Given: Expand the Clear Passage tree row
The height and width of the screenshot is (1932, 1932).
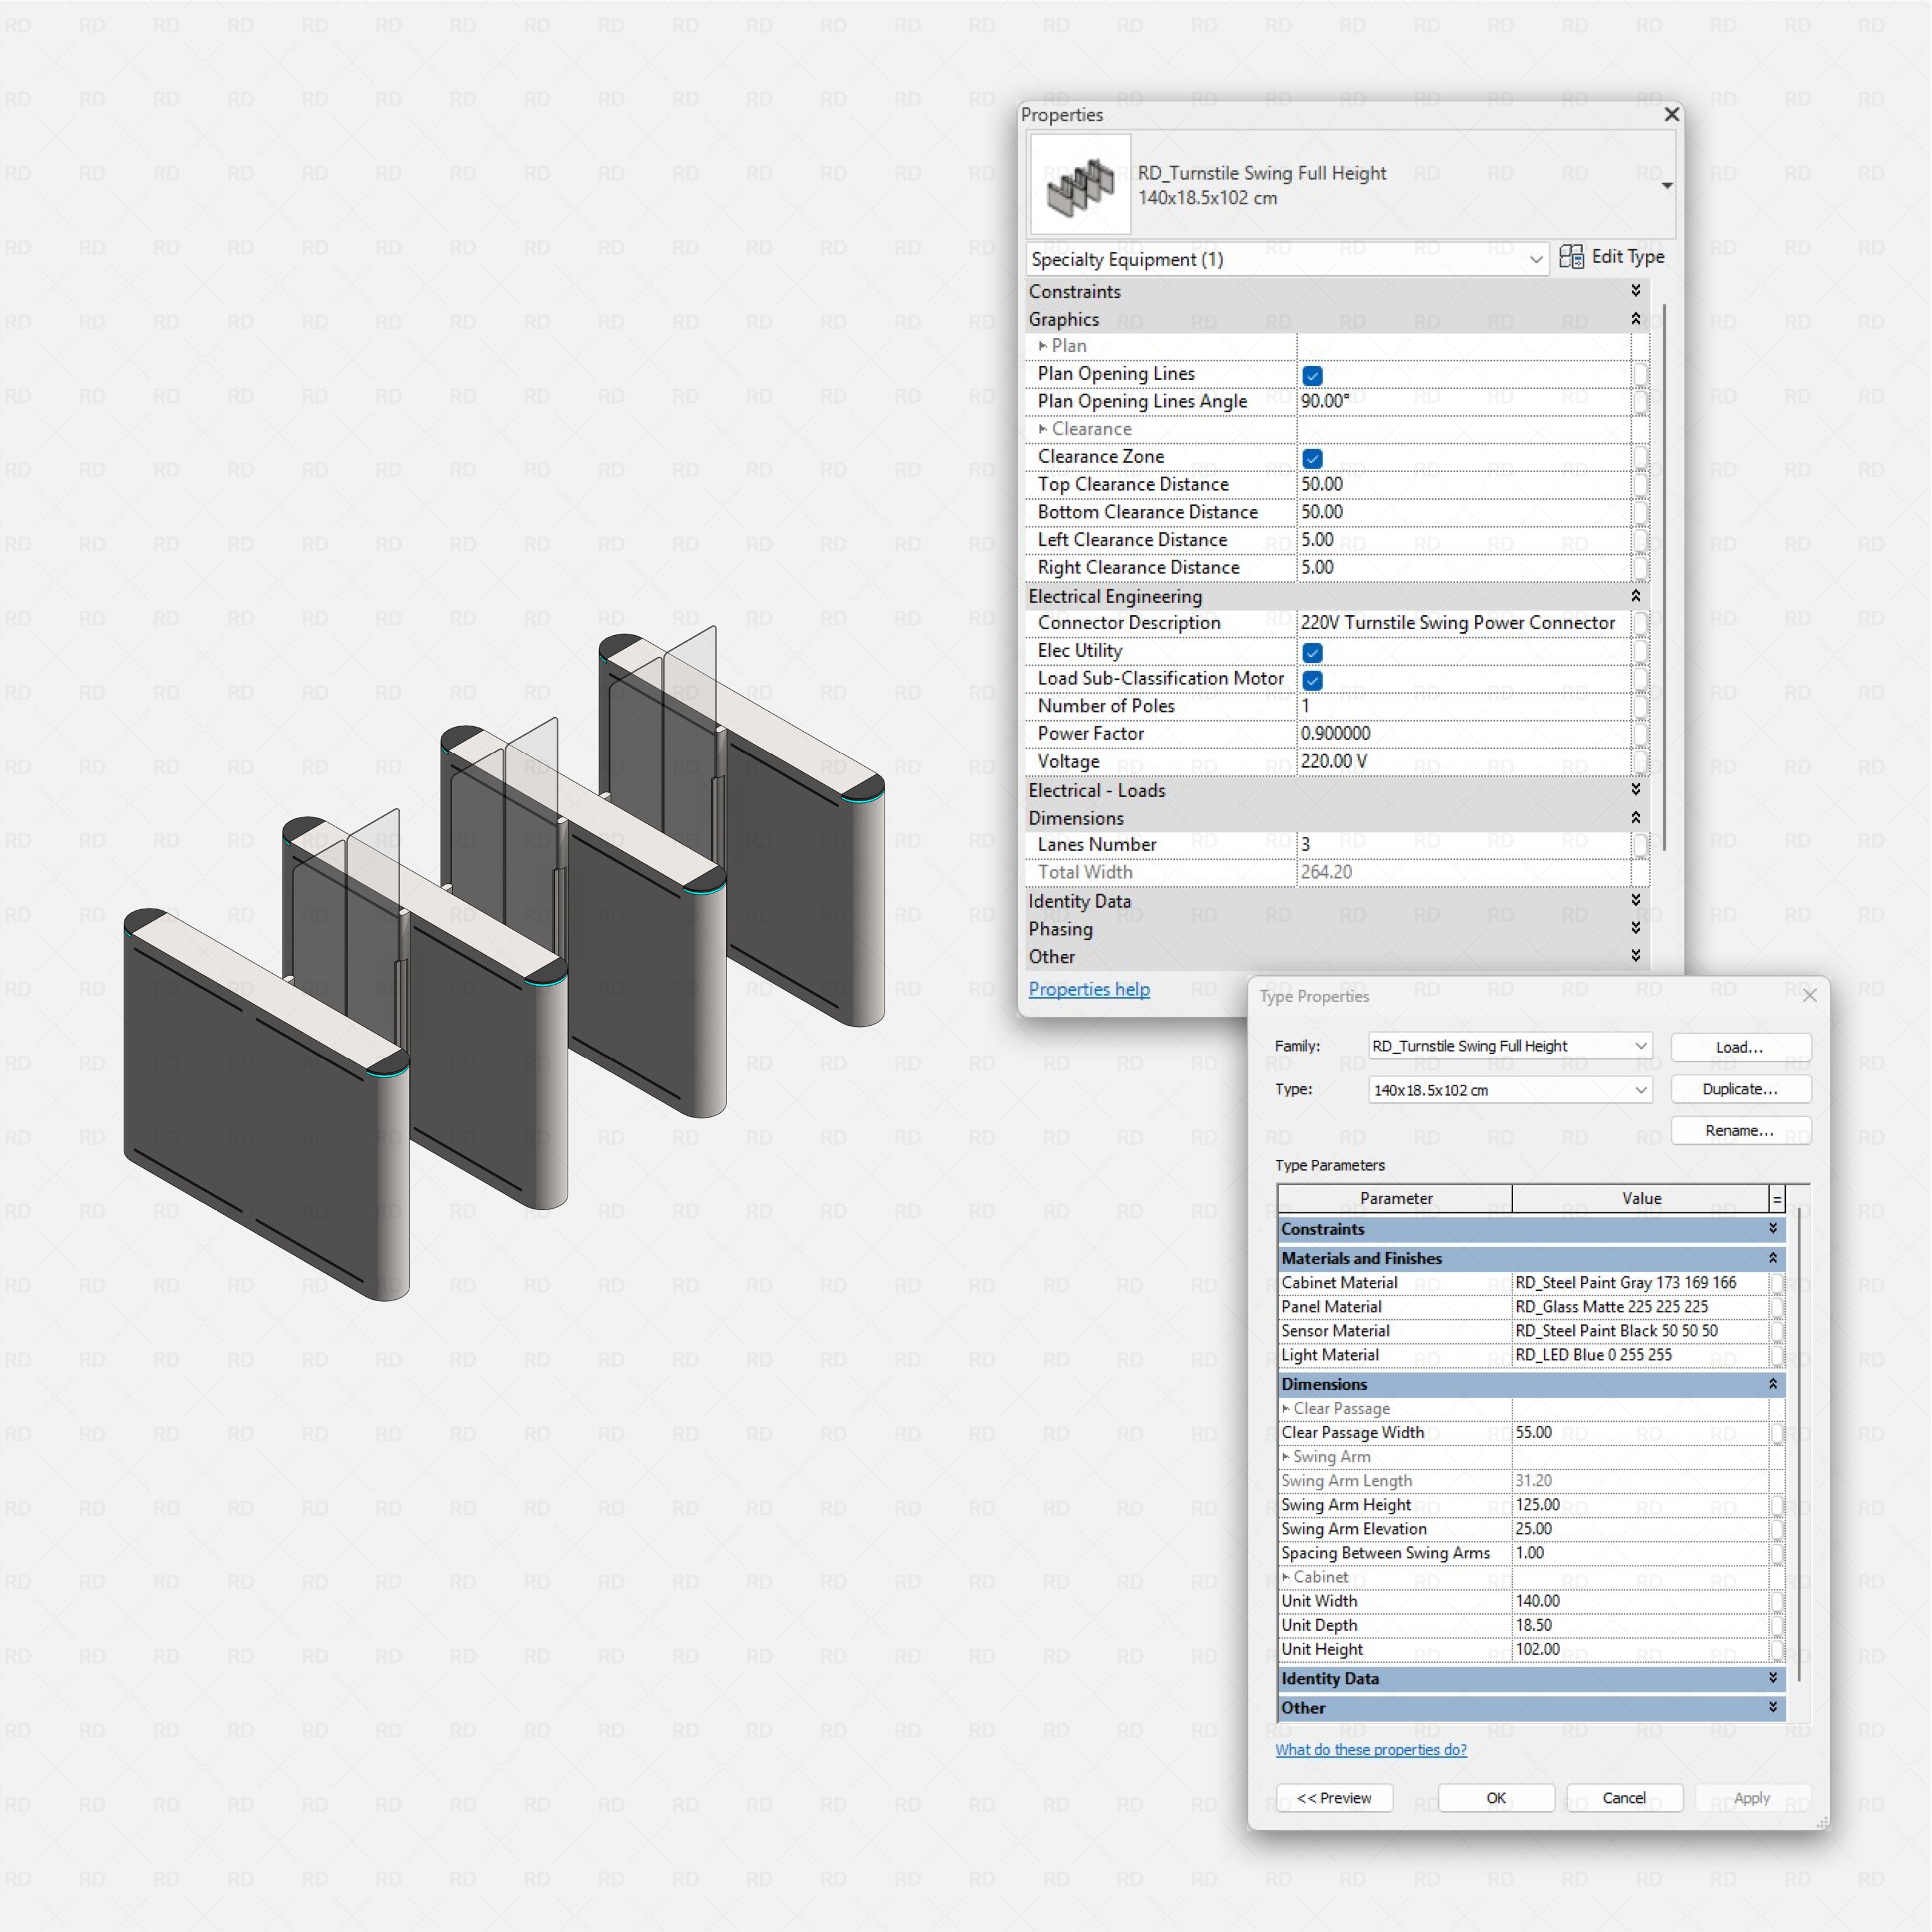Looking at the screenshot, I should (x=1285, y=1408).
